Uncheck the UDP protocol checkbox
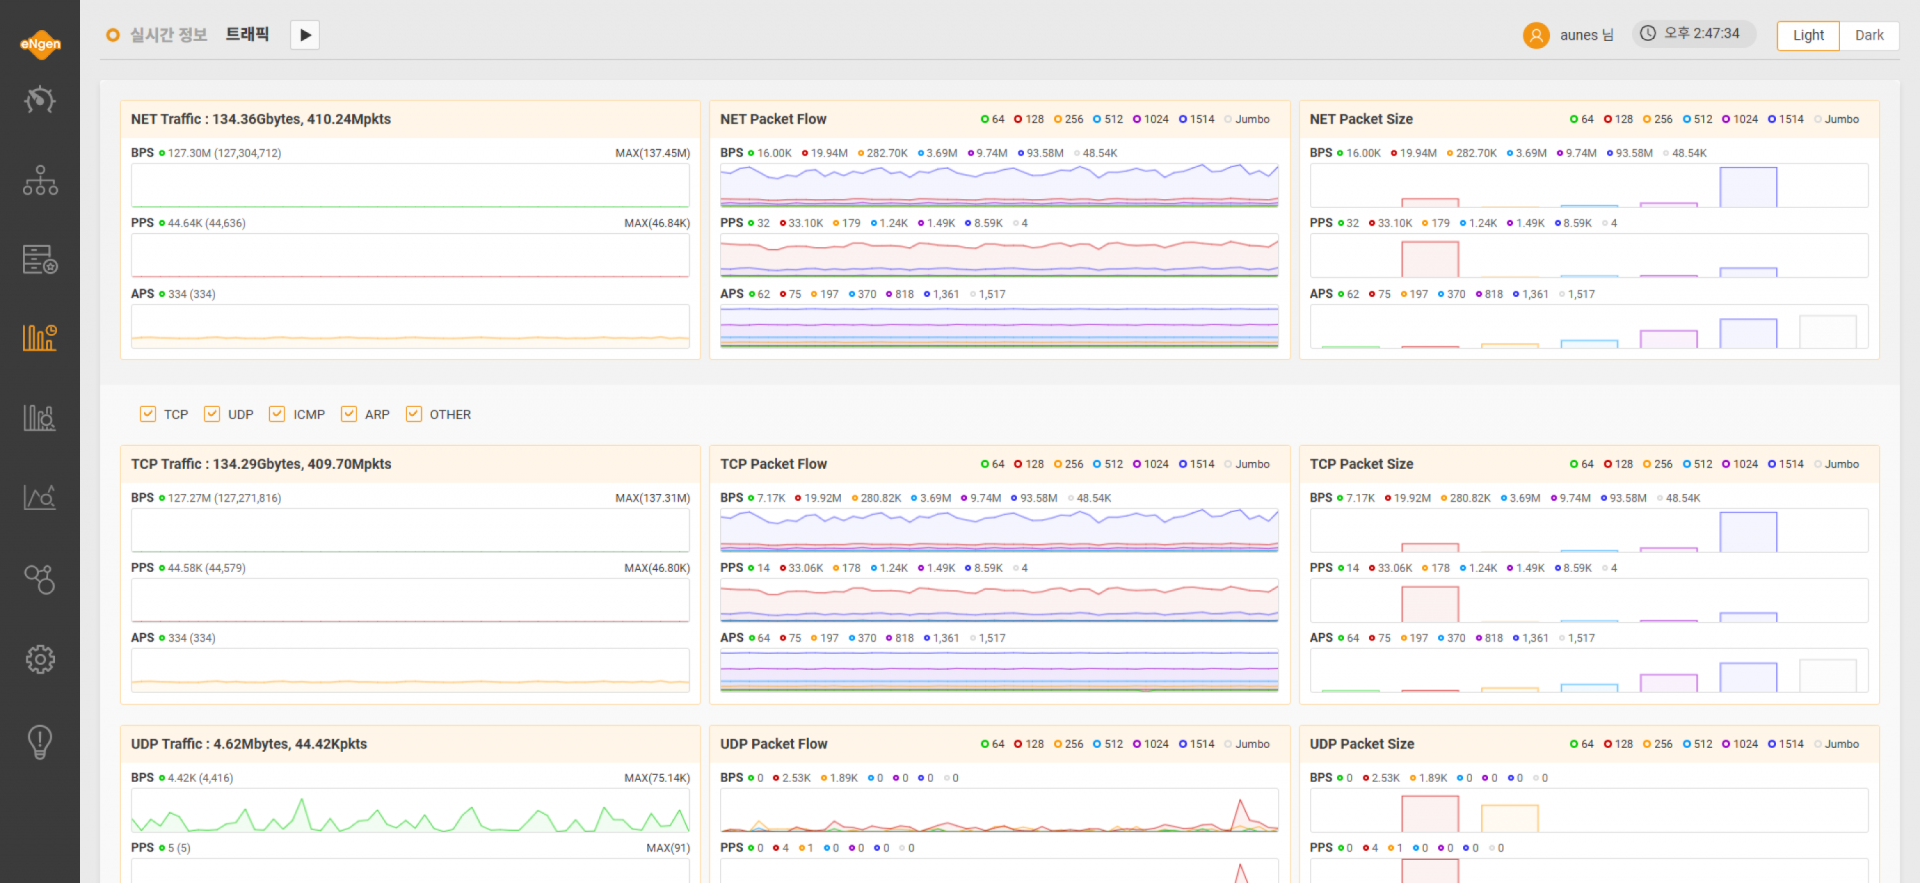The image size is (1920, 883). 212,414
